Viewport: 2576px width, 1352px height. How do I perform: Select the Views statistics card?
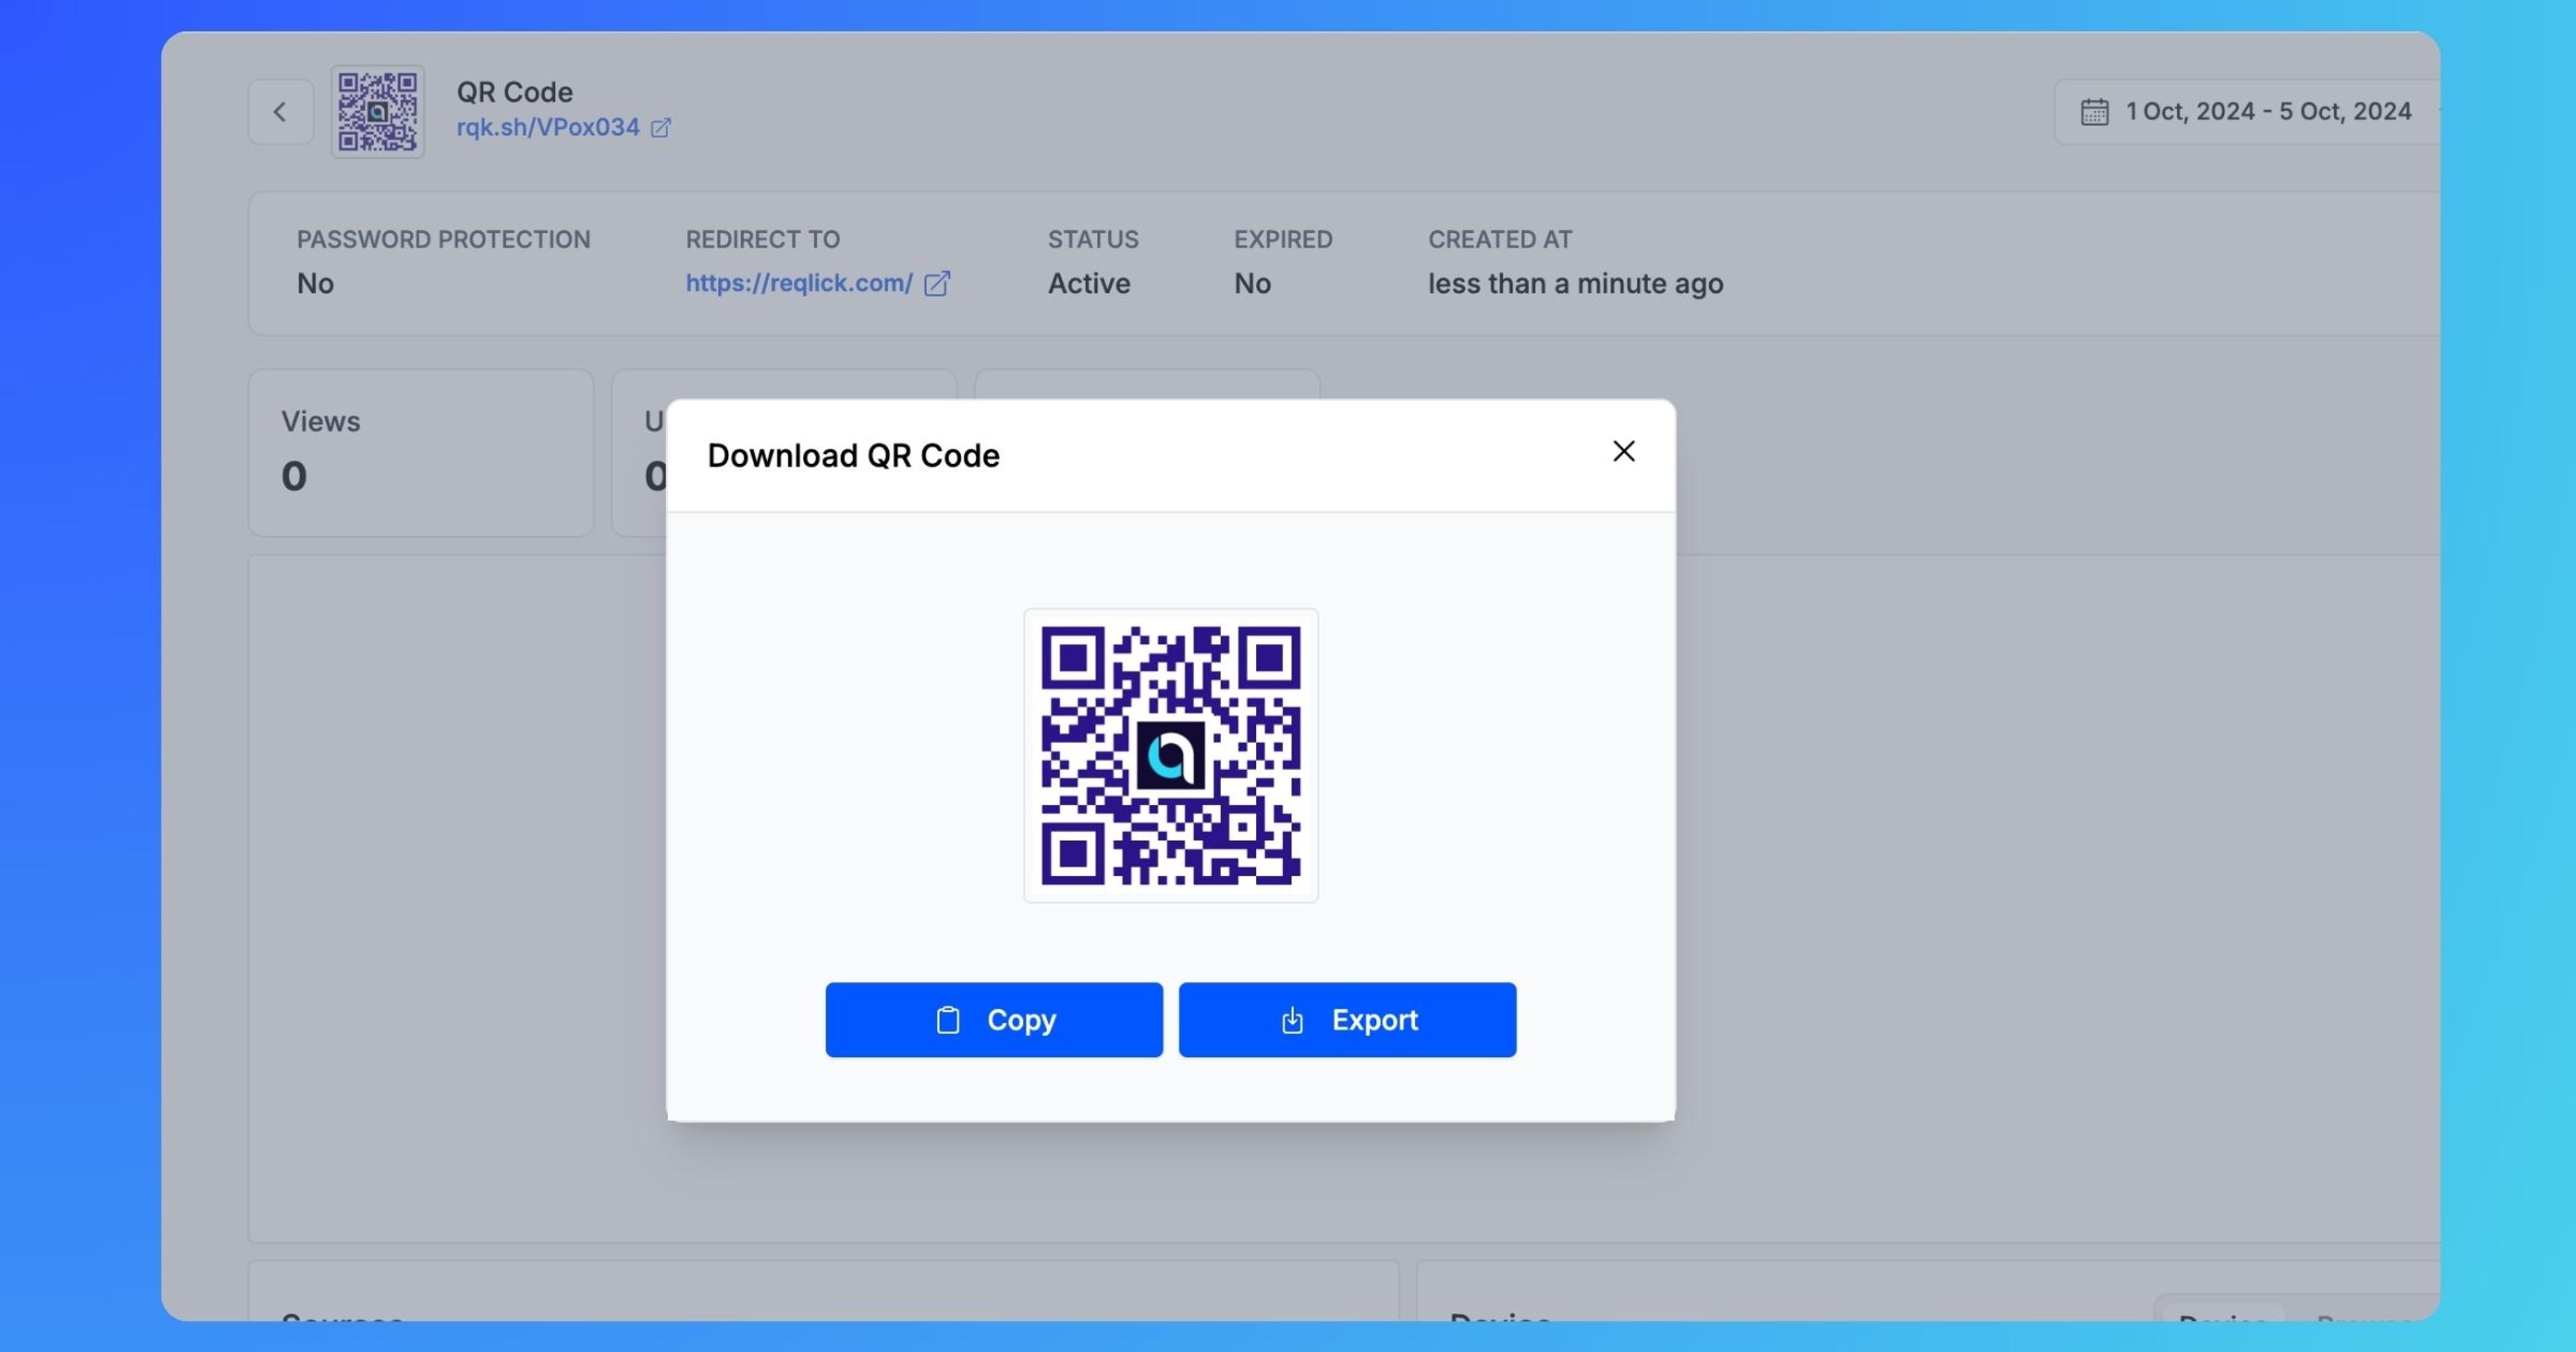420,452
